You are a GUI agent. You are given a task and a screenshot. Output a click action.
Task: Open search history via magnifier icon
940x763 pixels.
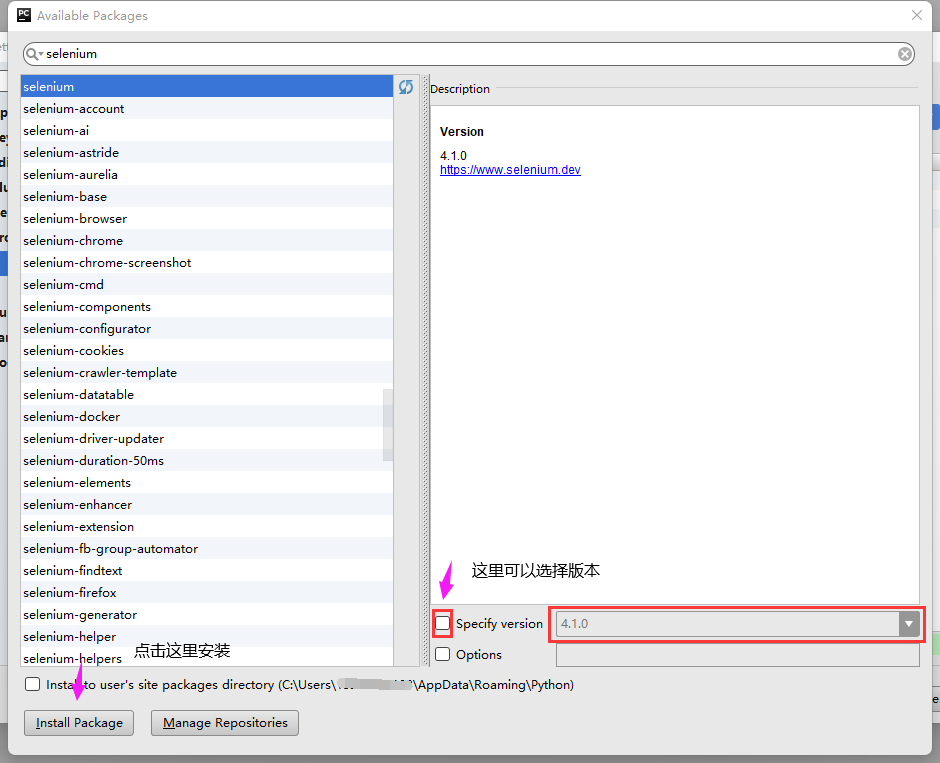tap(34, 54)
